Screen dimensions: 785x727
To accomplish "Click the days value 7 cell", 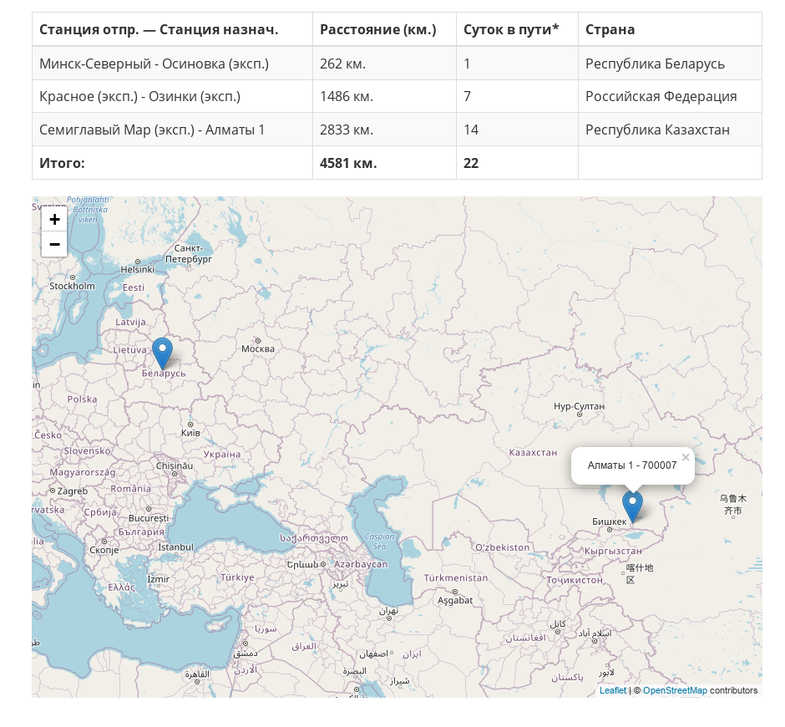I will coord(517,96).
